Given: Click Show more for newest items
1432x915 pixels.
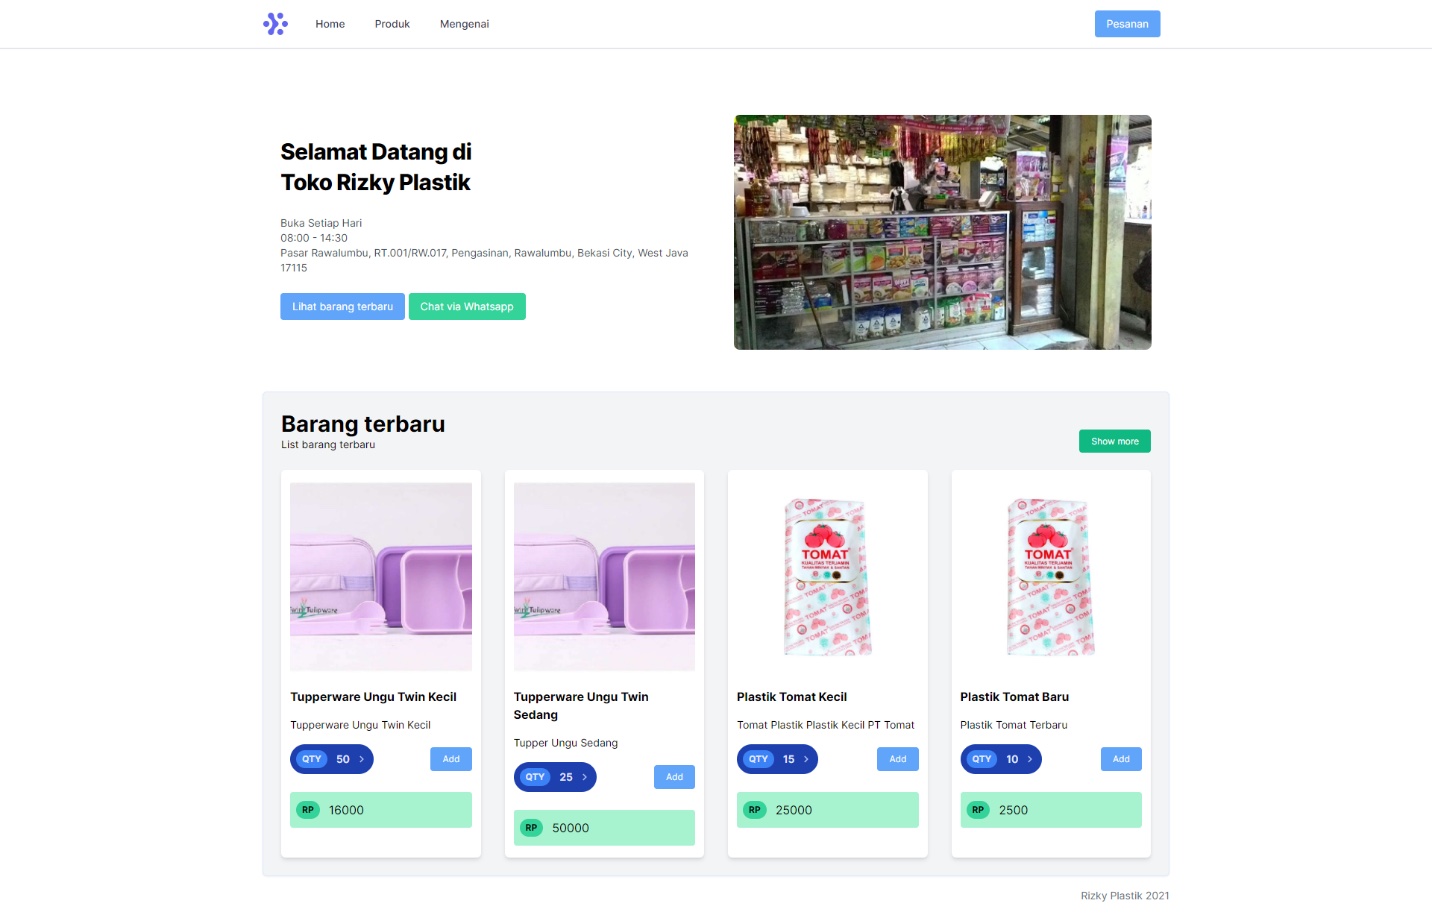Looking at the screenshot, I should click(1115, 441).
